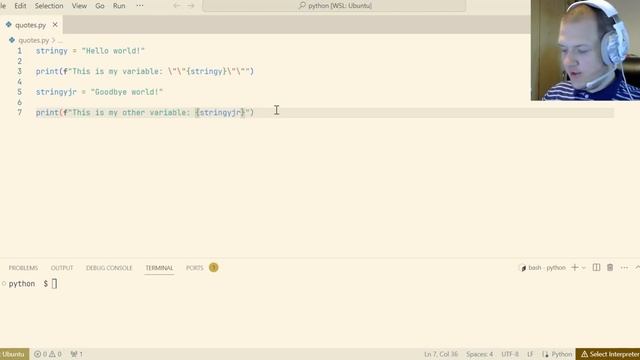Switch to the PROBLEMS panel tab
640x360 pixels.
pos(23,268)
